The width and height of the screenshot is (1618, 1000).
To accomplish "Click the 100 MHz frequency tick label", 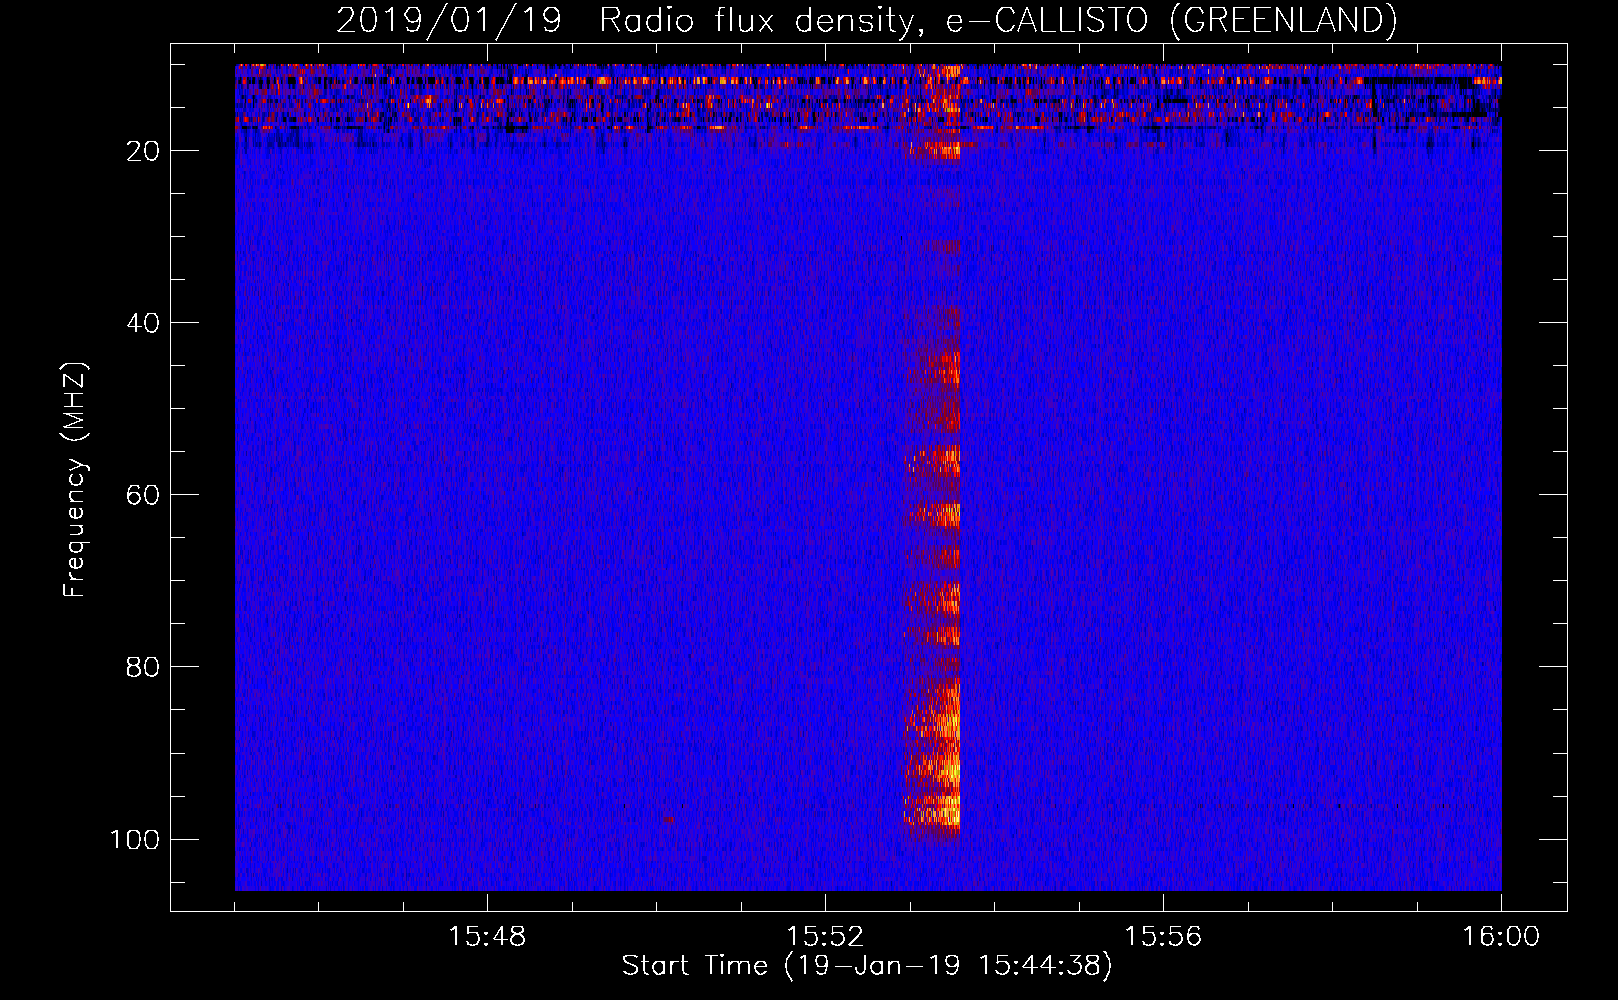I will 135,839.
